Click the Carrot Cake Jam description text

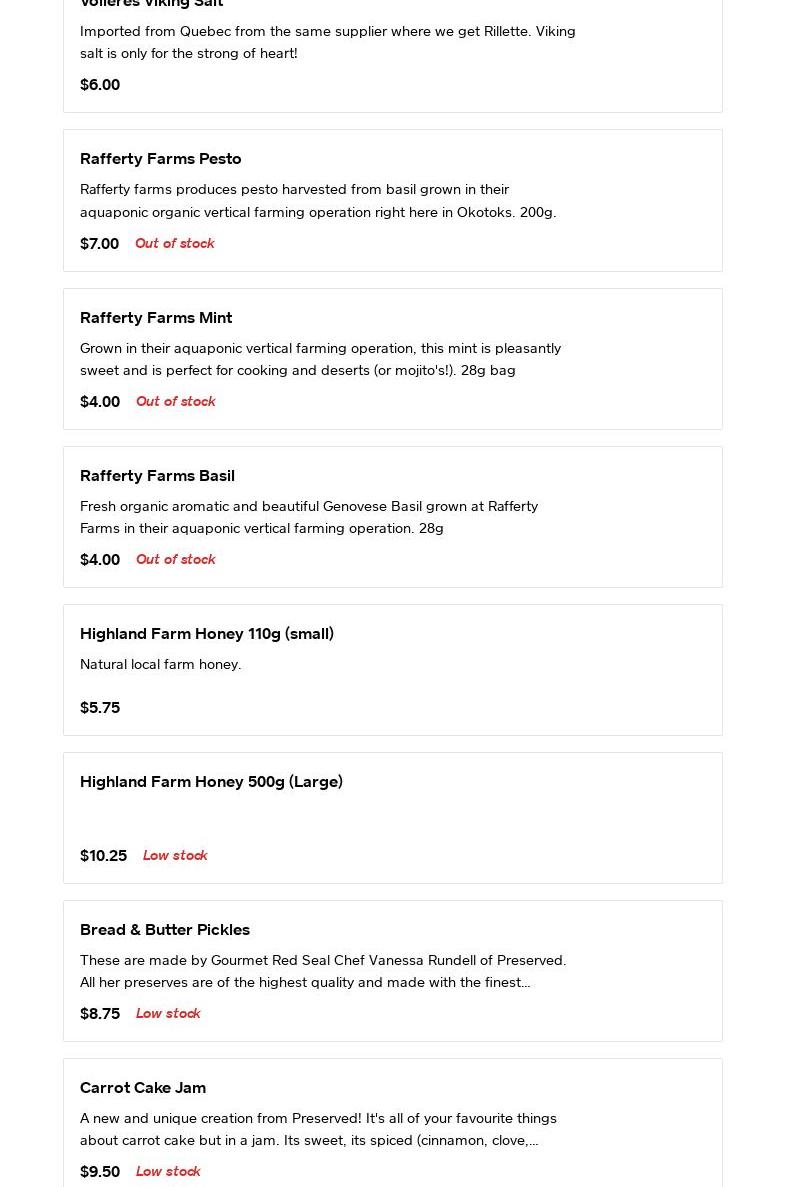pyautogui.click(x=318, y=1129)
